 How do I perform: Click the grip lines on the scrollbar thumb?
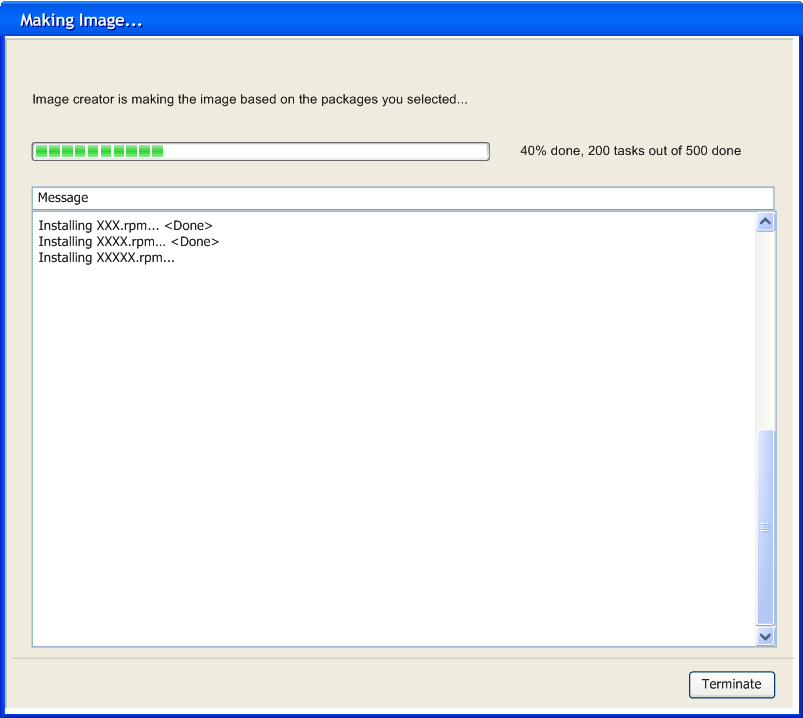coord(766,527)
